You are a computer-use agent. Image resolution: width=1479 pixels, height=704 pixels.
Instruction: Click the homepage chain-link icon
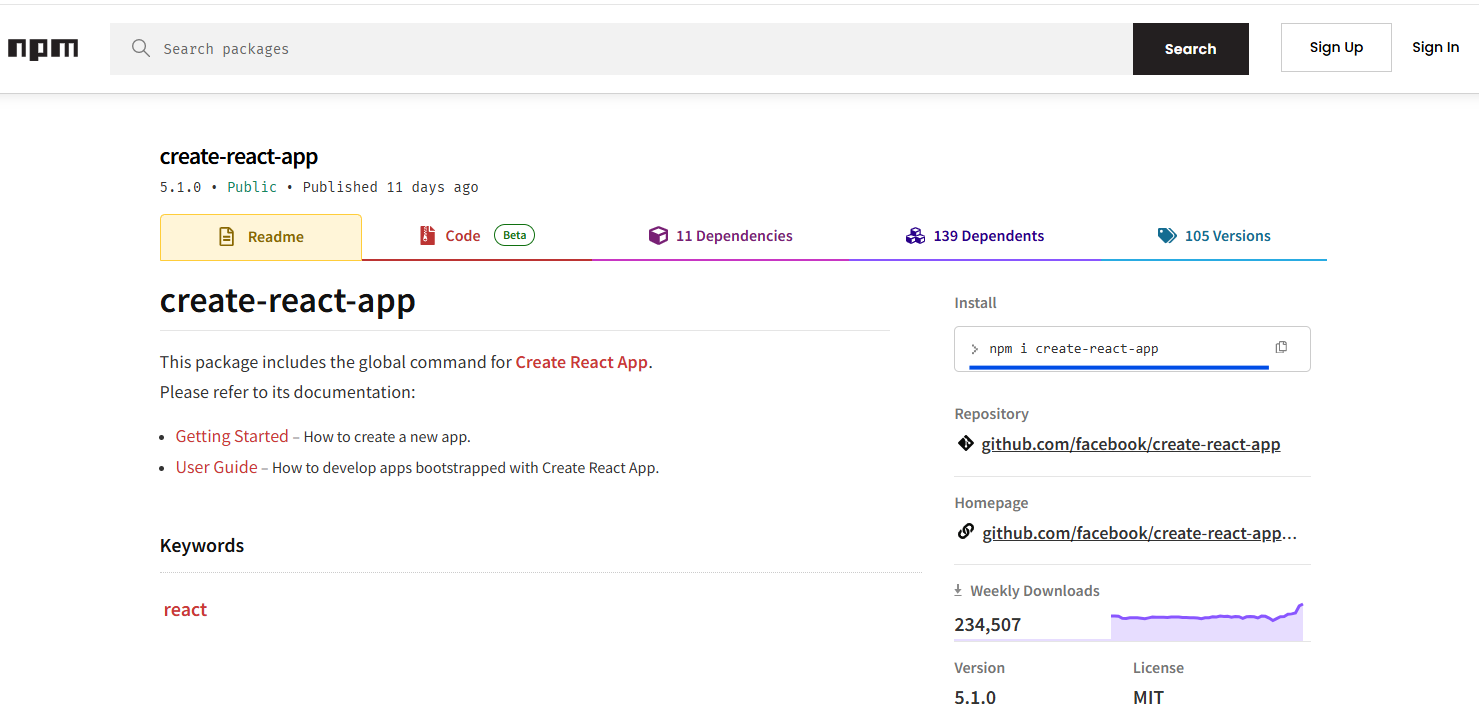pyautogui.click(x=965, y=532)
